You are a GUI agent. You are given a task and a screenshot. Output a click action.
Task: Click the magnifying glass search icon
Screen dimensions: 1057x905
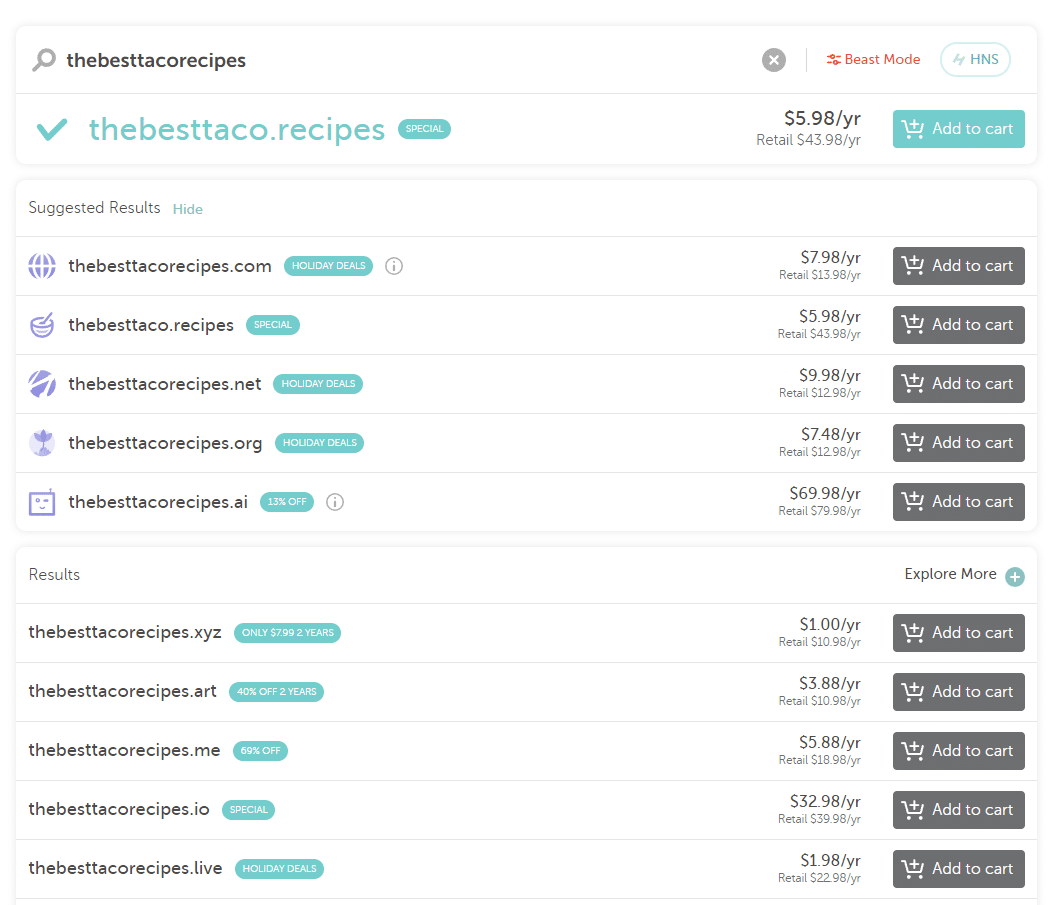pos(44,61)
